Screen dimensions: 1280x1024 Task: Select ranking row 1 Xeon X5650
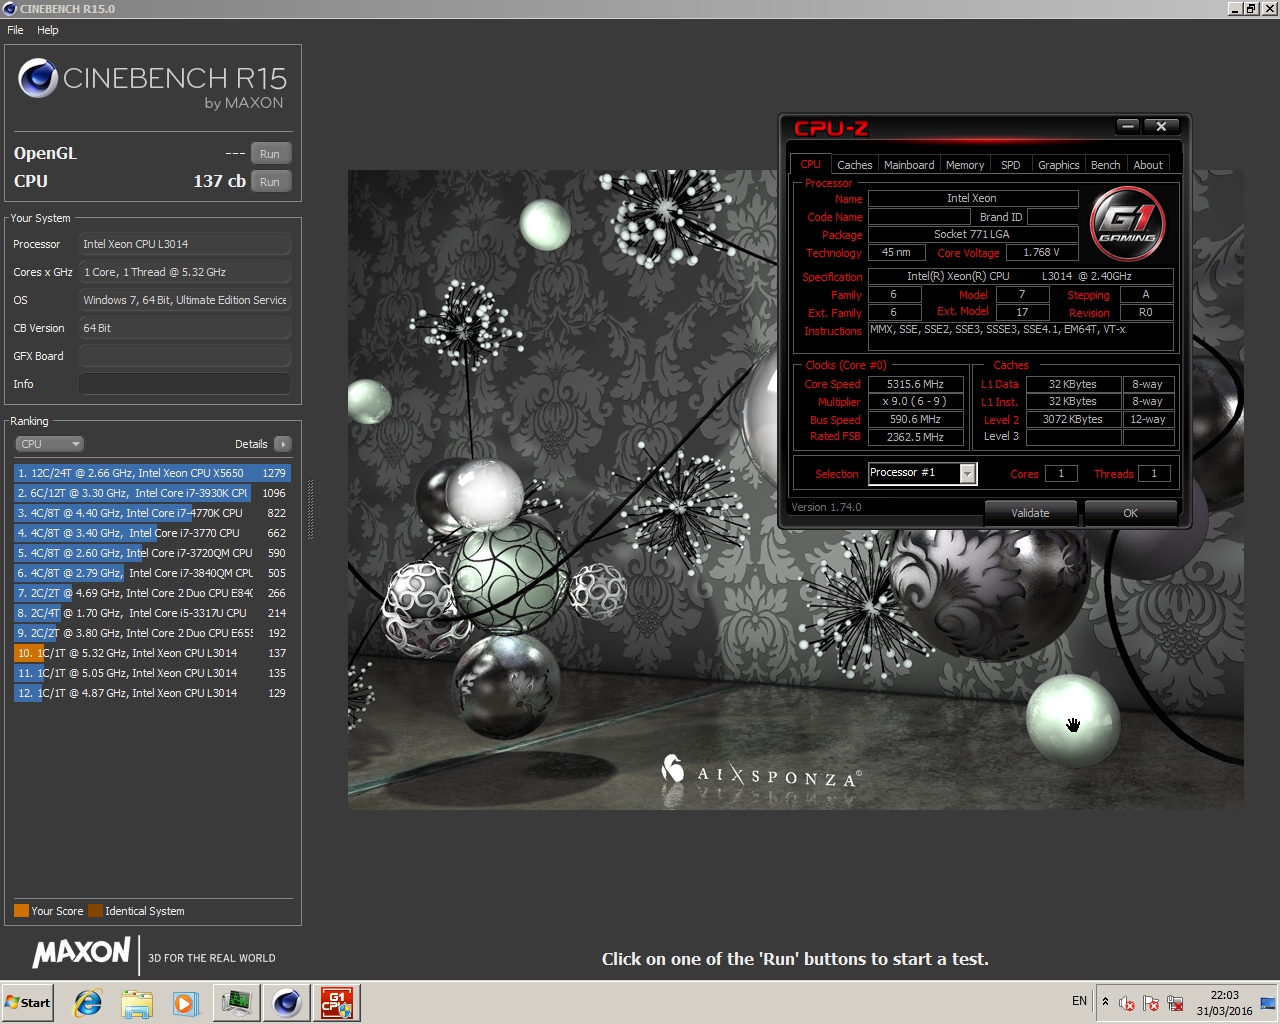click(152, 473)
